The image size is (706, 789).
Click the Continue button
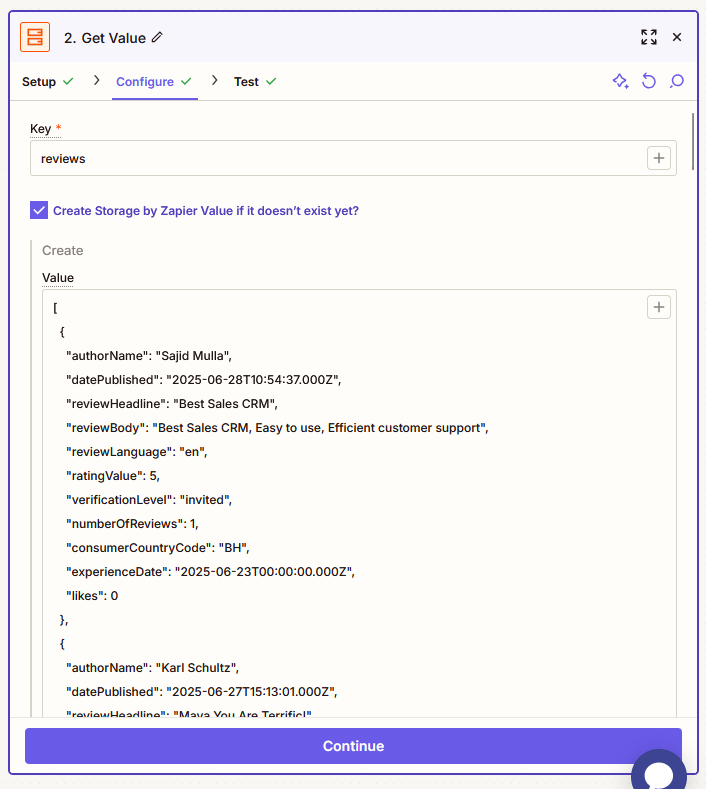tap(353, 746)
